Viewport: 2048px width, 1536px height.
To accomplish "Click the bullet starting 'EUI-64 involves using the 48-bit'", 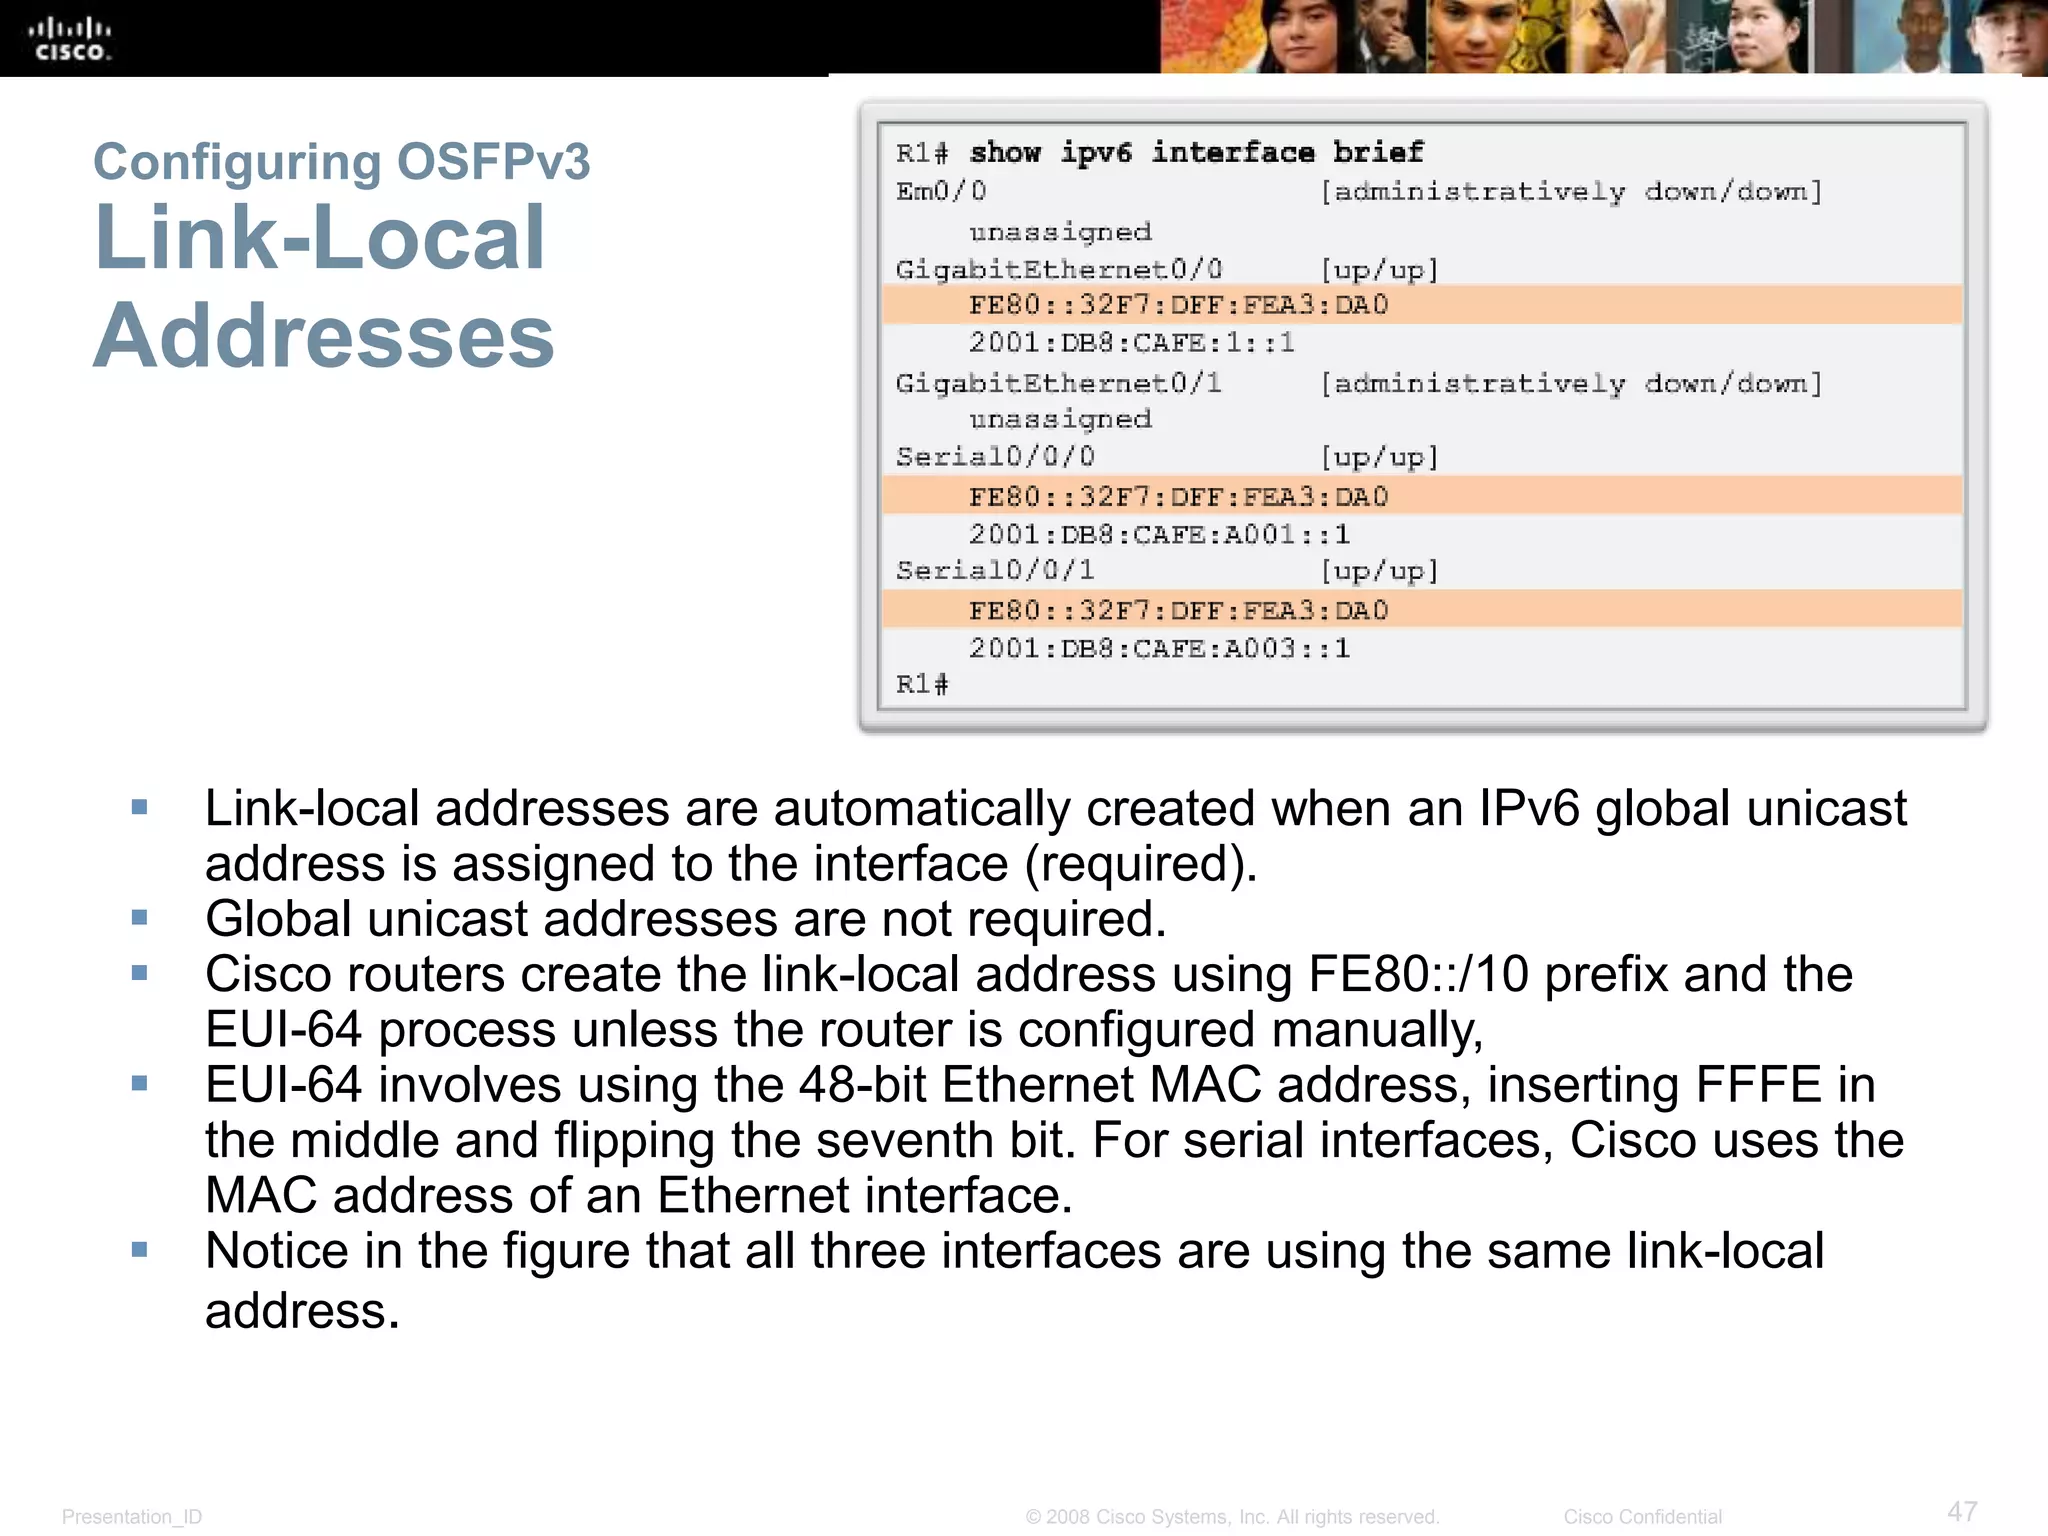I will tap(1054, 1140).
